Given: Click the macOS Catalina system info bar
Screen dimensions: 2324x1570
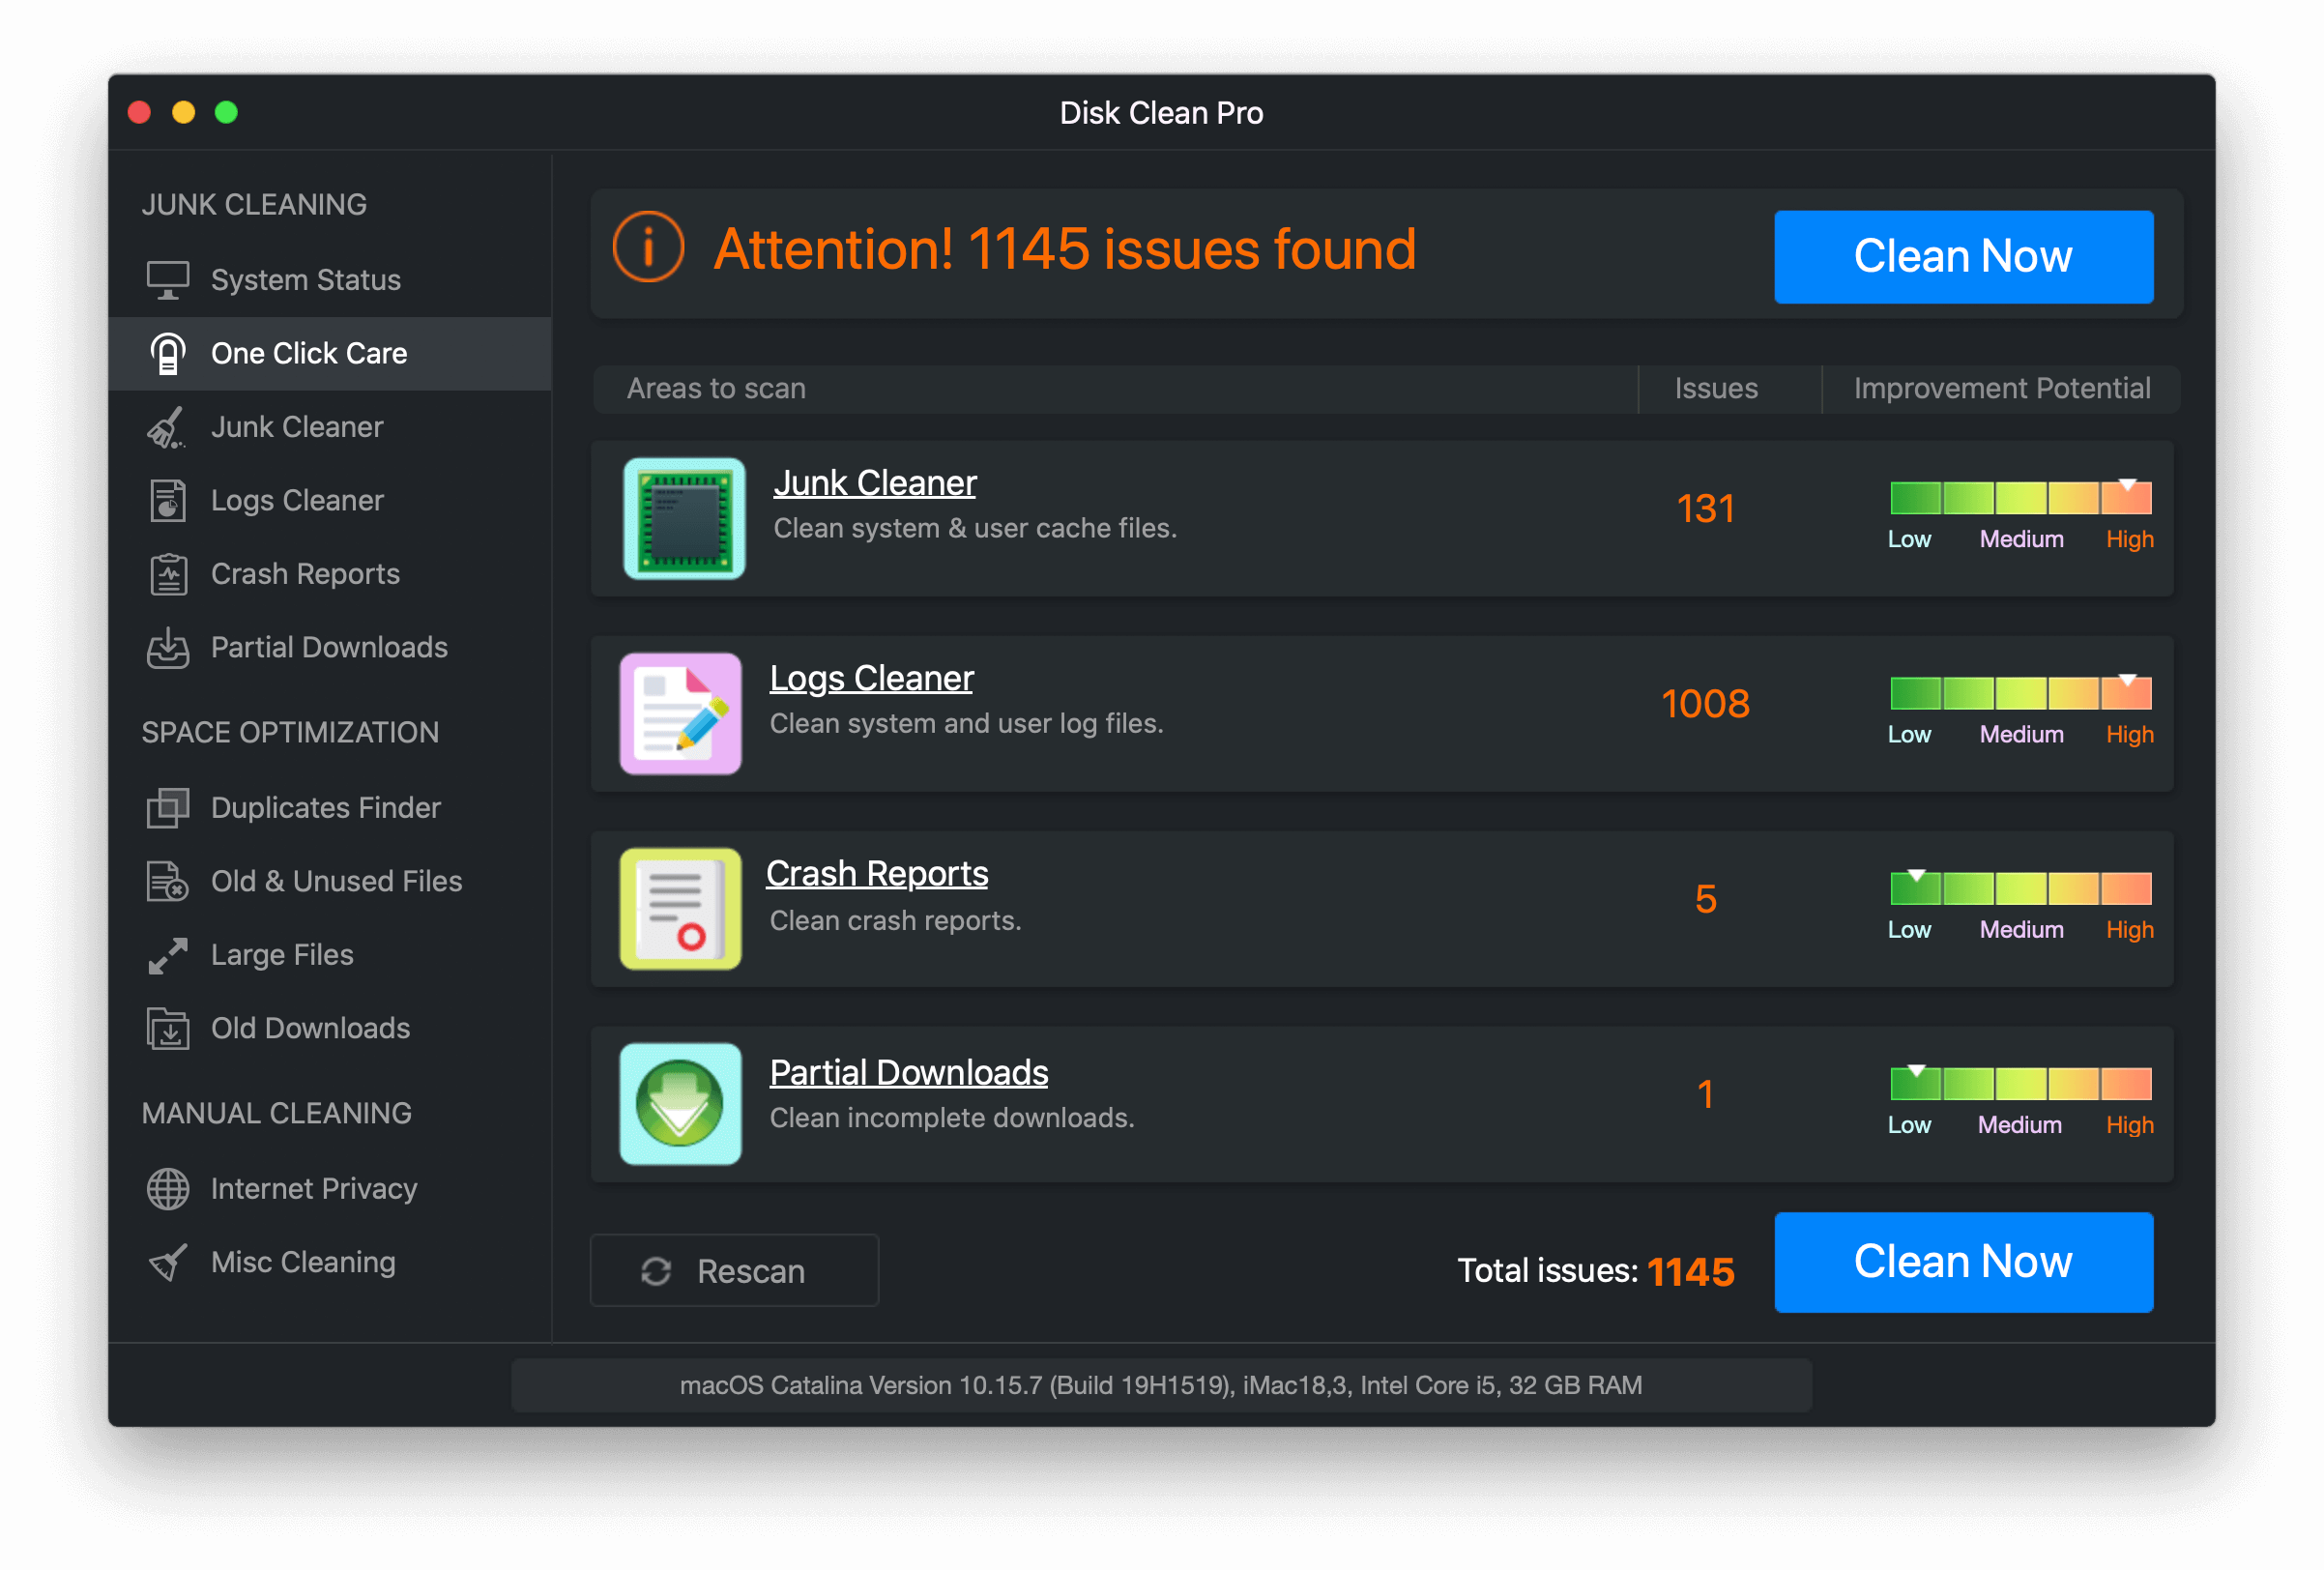Looking at the screenshot, I should tap(1161, 1385).
